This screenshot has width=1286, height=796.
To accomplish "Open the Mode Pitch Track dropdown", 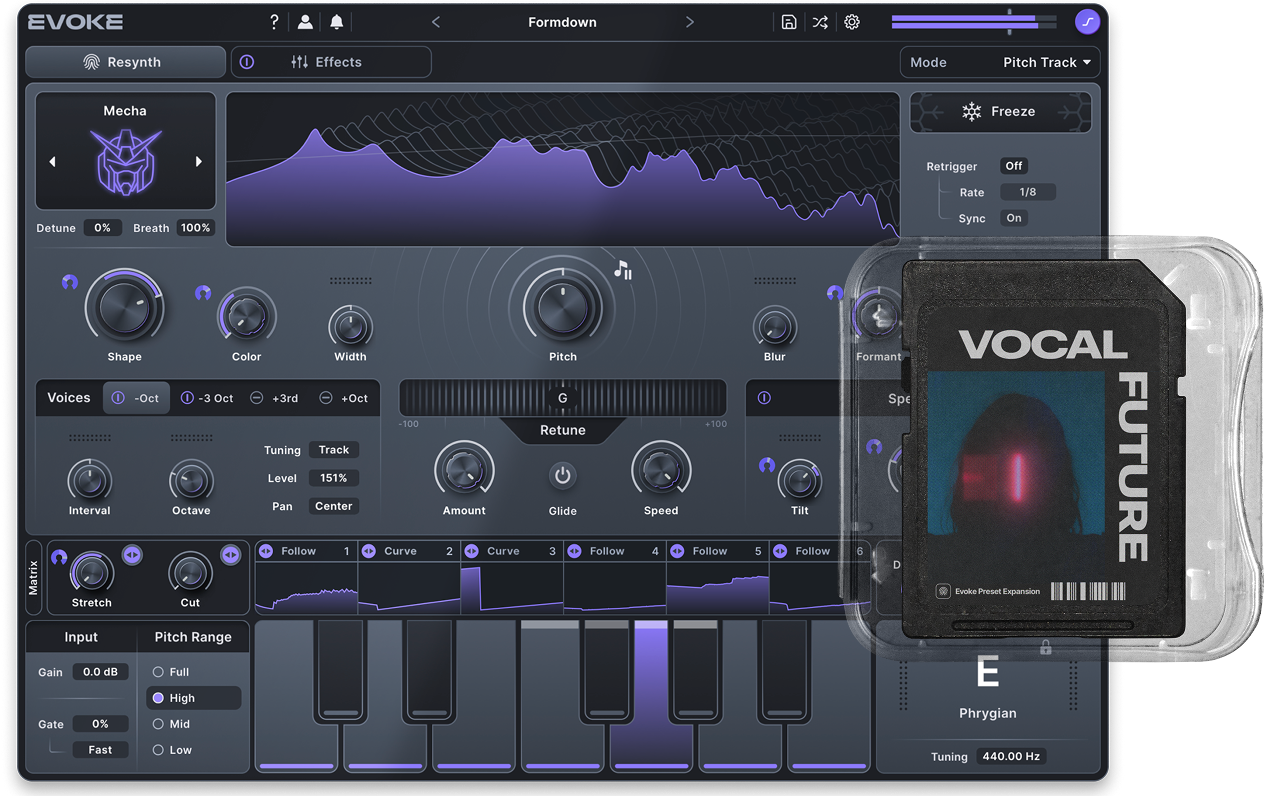I will 1000,62.
